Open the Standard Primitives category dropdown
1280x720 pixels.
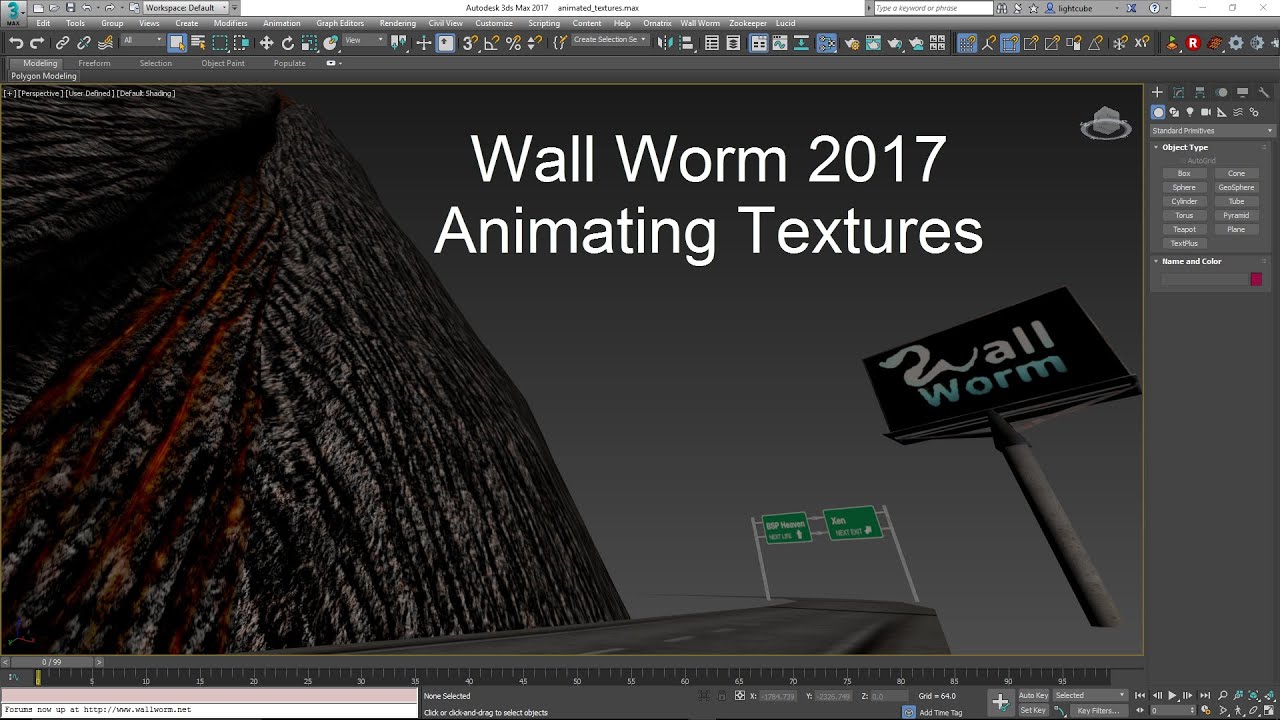1212,131
